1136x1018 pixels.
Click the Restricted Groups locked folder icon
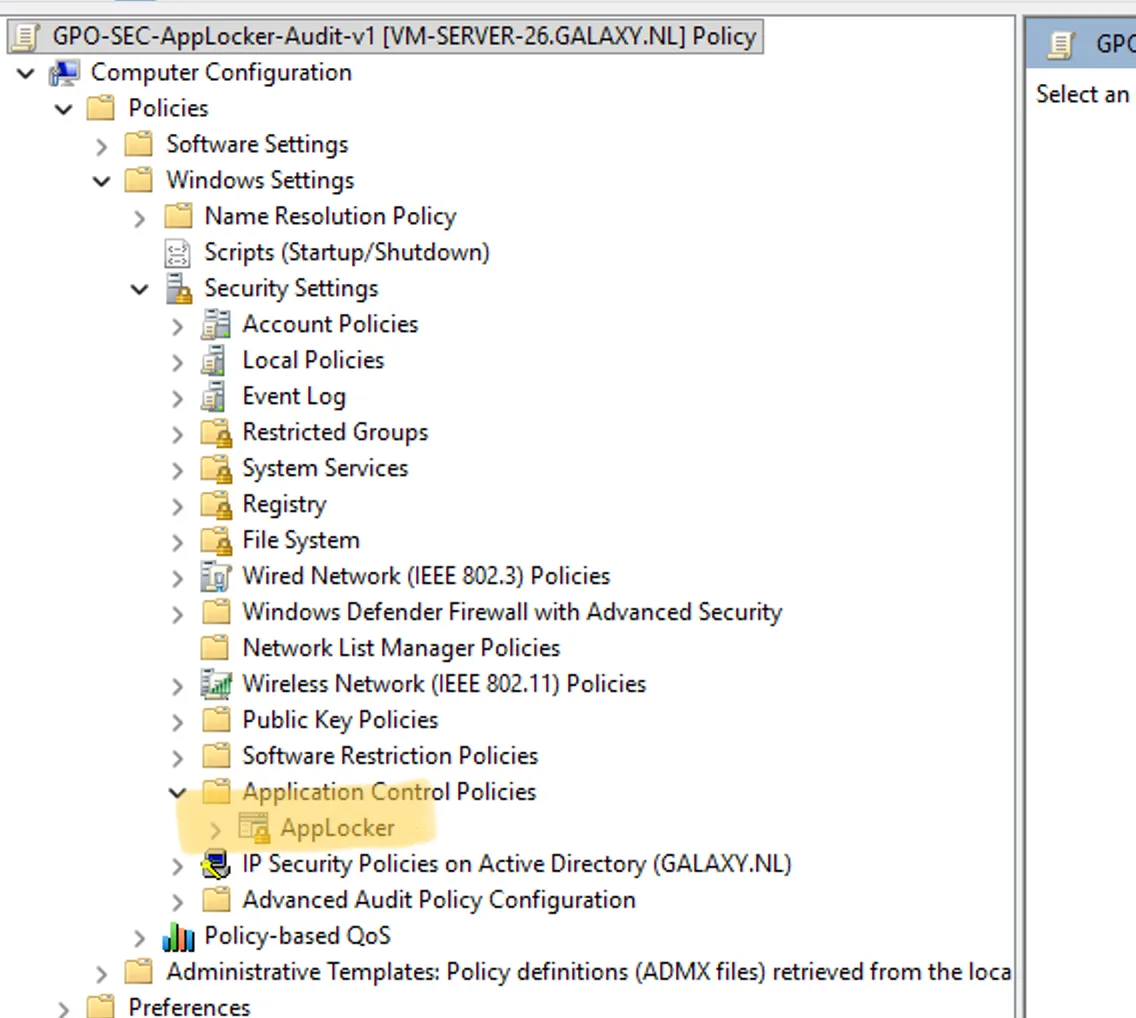click(216, 433)
